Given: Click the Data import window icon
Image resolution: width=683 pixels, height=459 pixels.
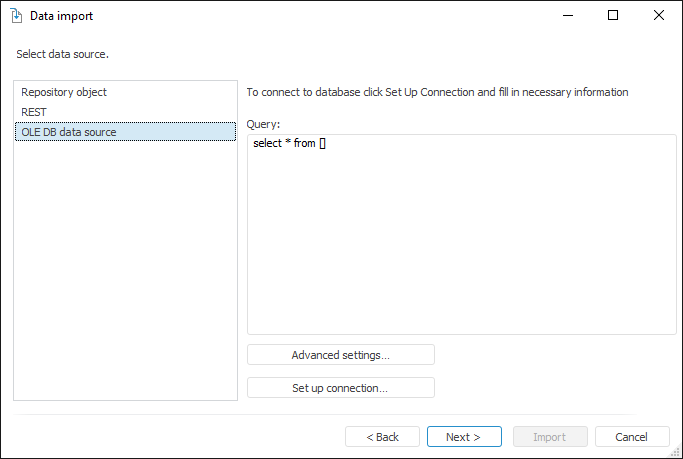Looking at the screenshot, I should [16, 16].
